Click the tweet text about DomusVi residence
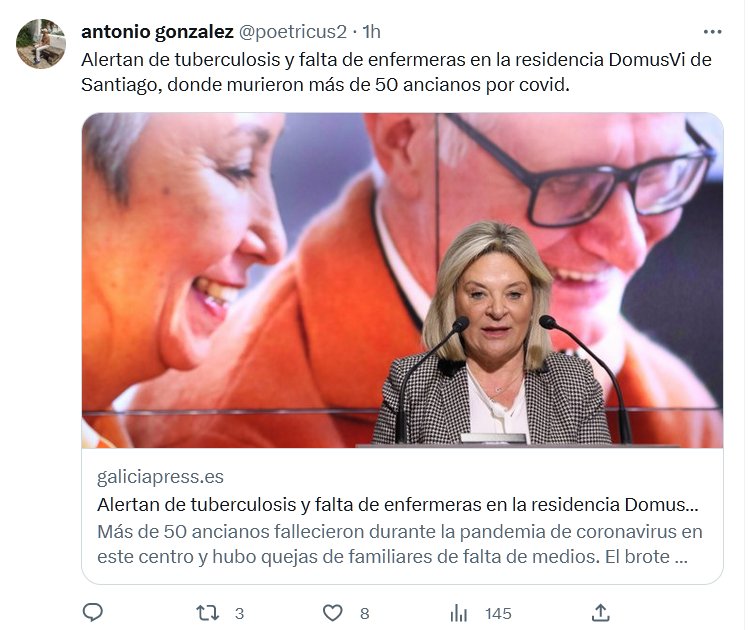This screenshot has height=630, width=750. click(397, 72)
